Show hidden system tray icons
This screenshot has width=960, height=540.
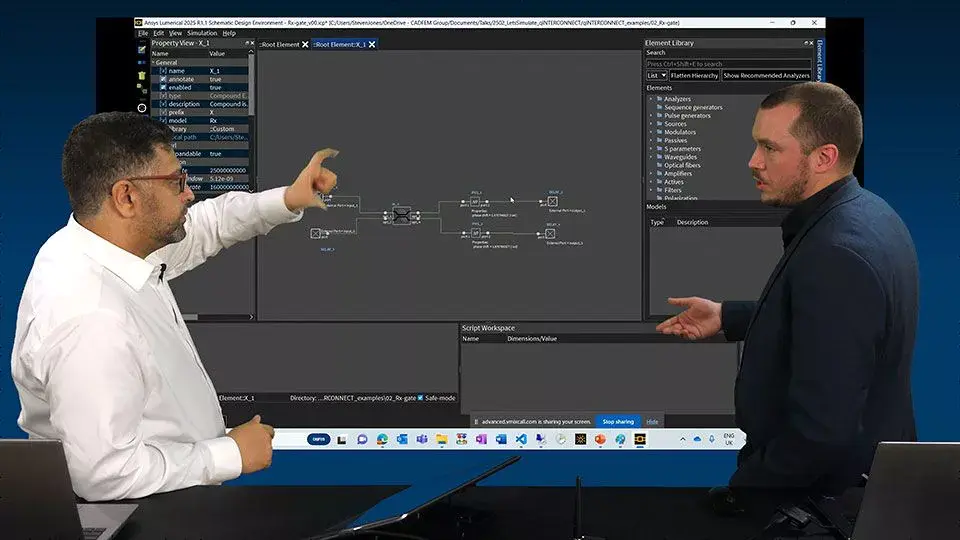point(683,439)
